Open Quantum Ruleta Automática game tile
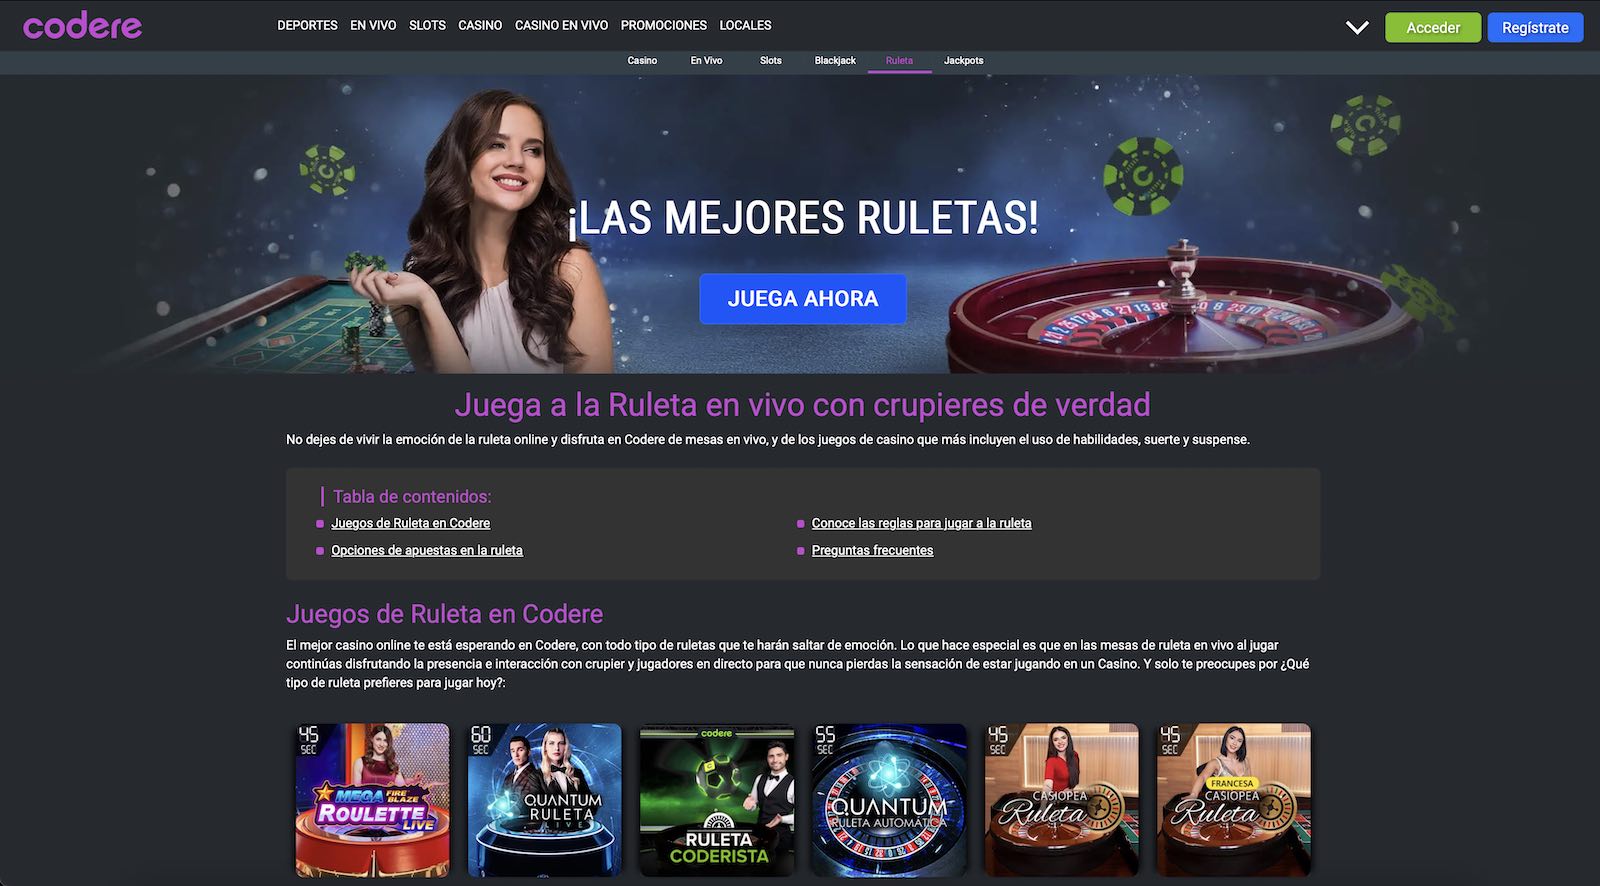The image size is (1600, 886). point(889,800)
